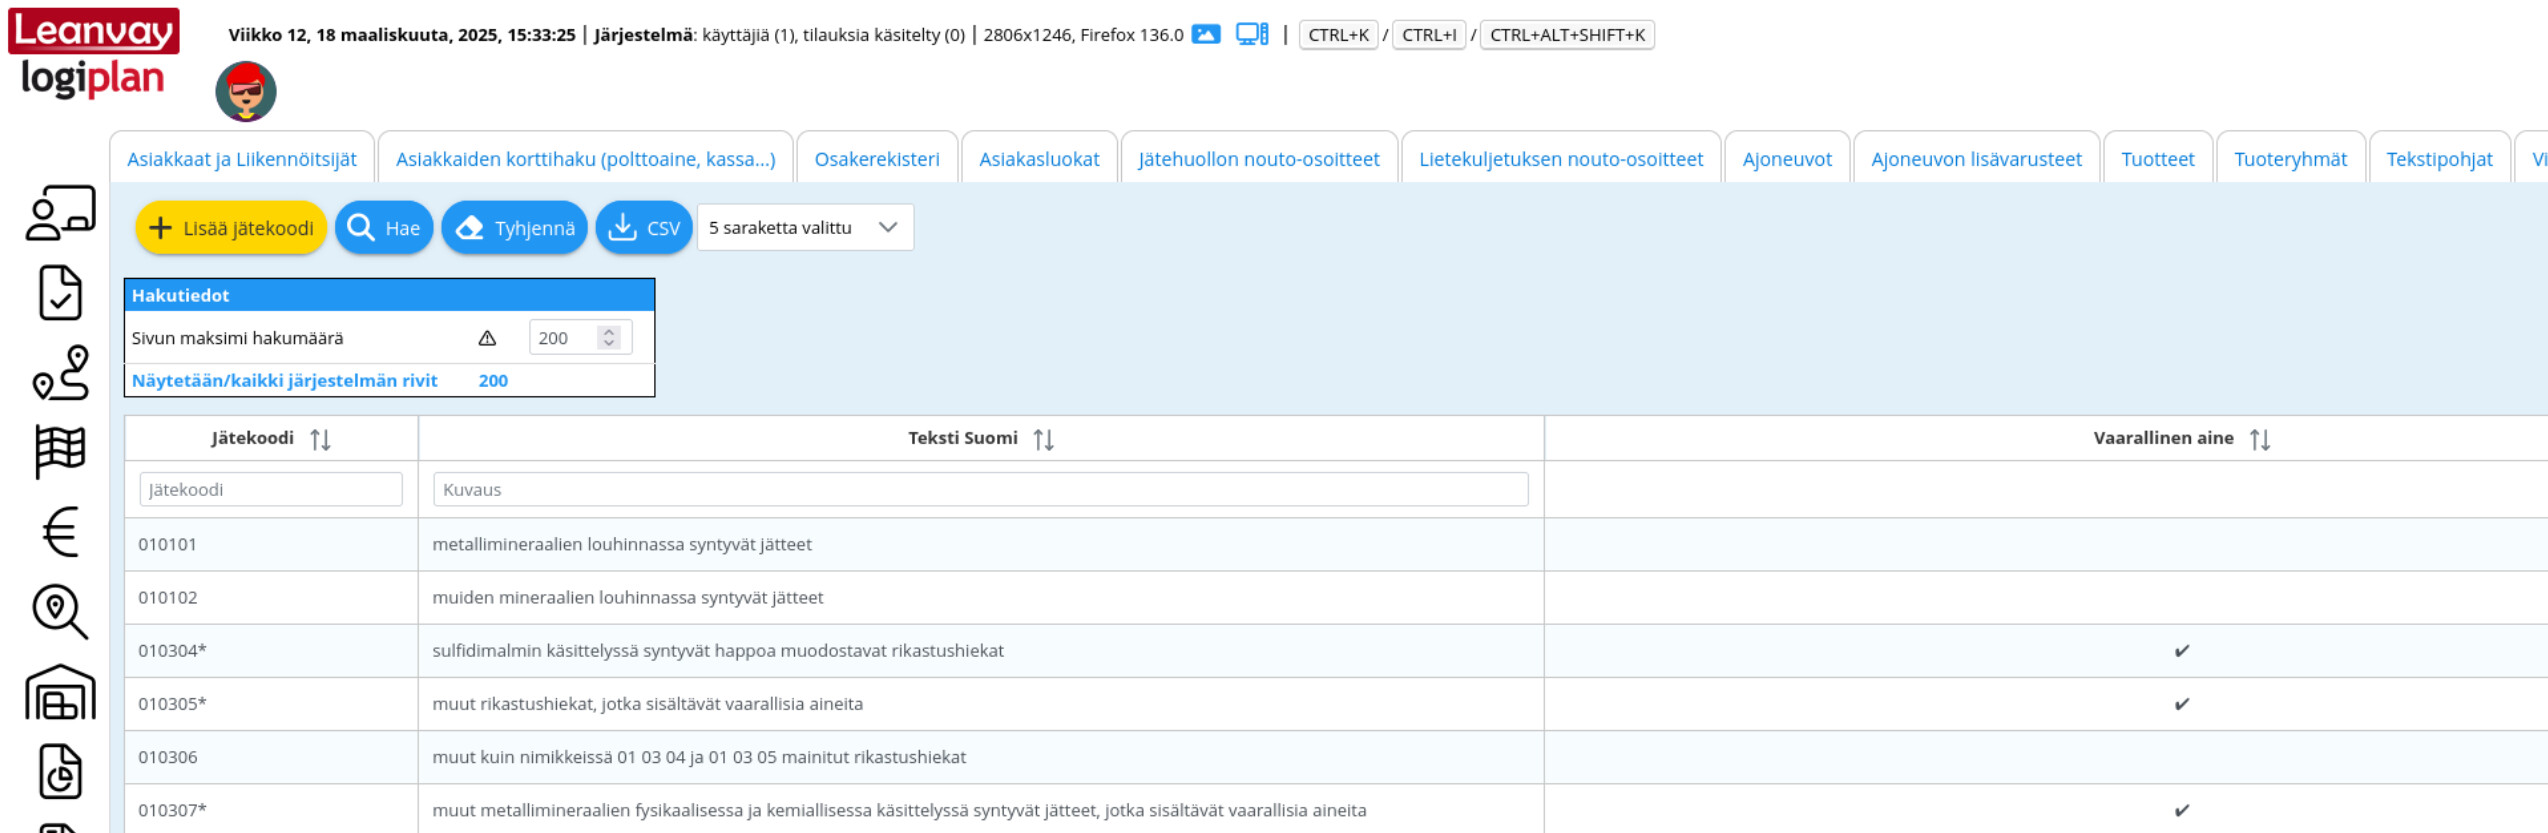Click 'metallimineraalien louhinnassa syntyvät jätteet' text
Screen dimensions: 2548x833
[622, 544]
